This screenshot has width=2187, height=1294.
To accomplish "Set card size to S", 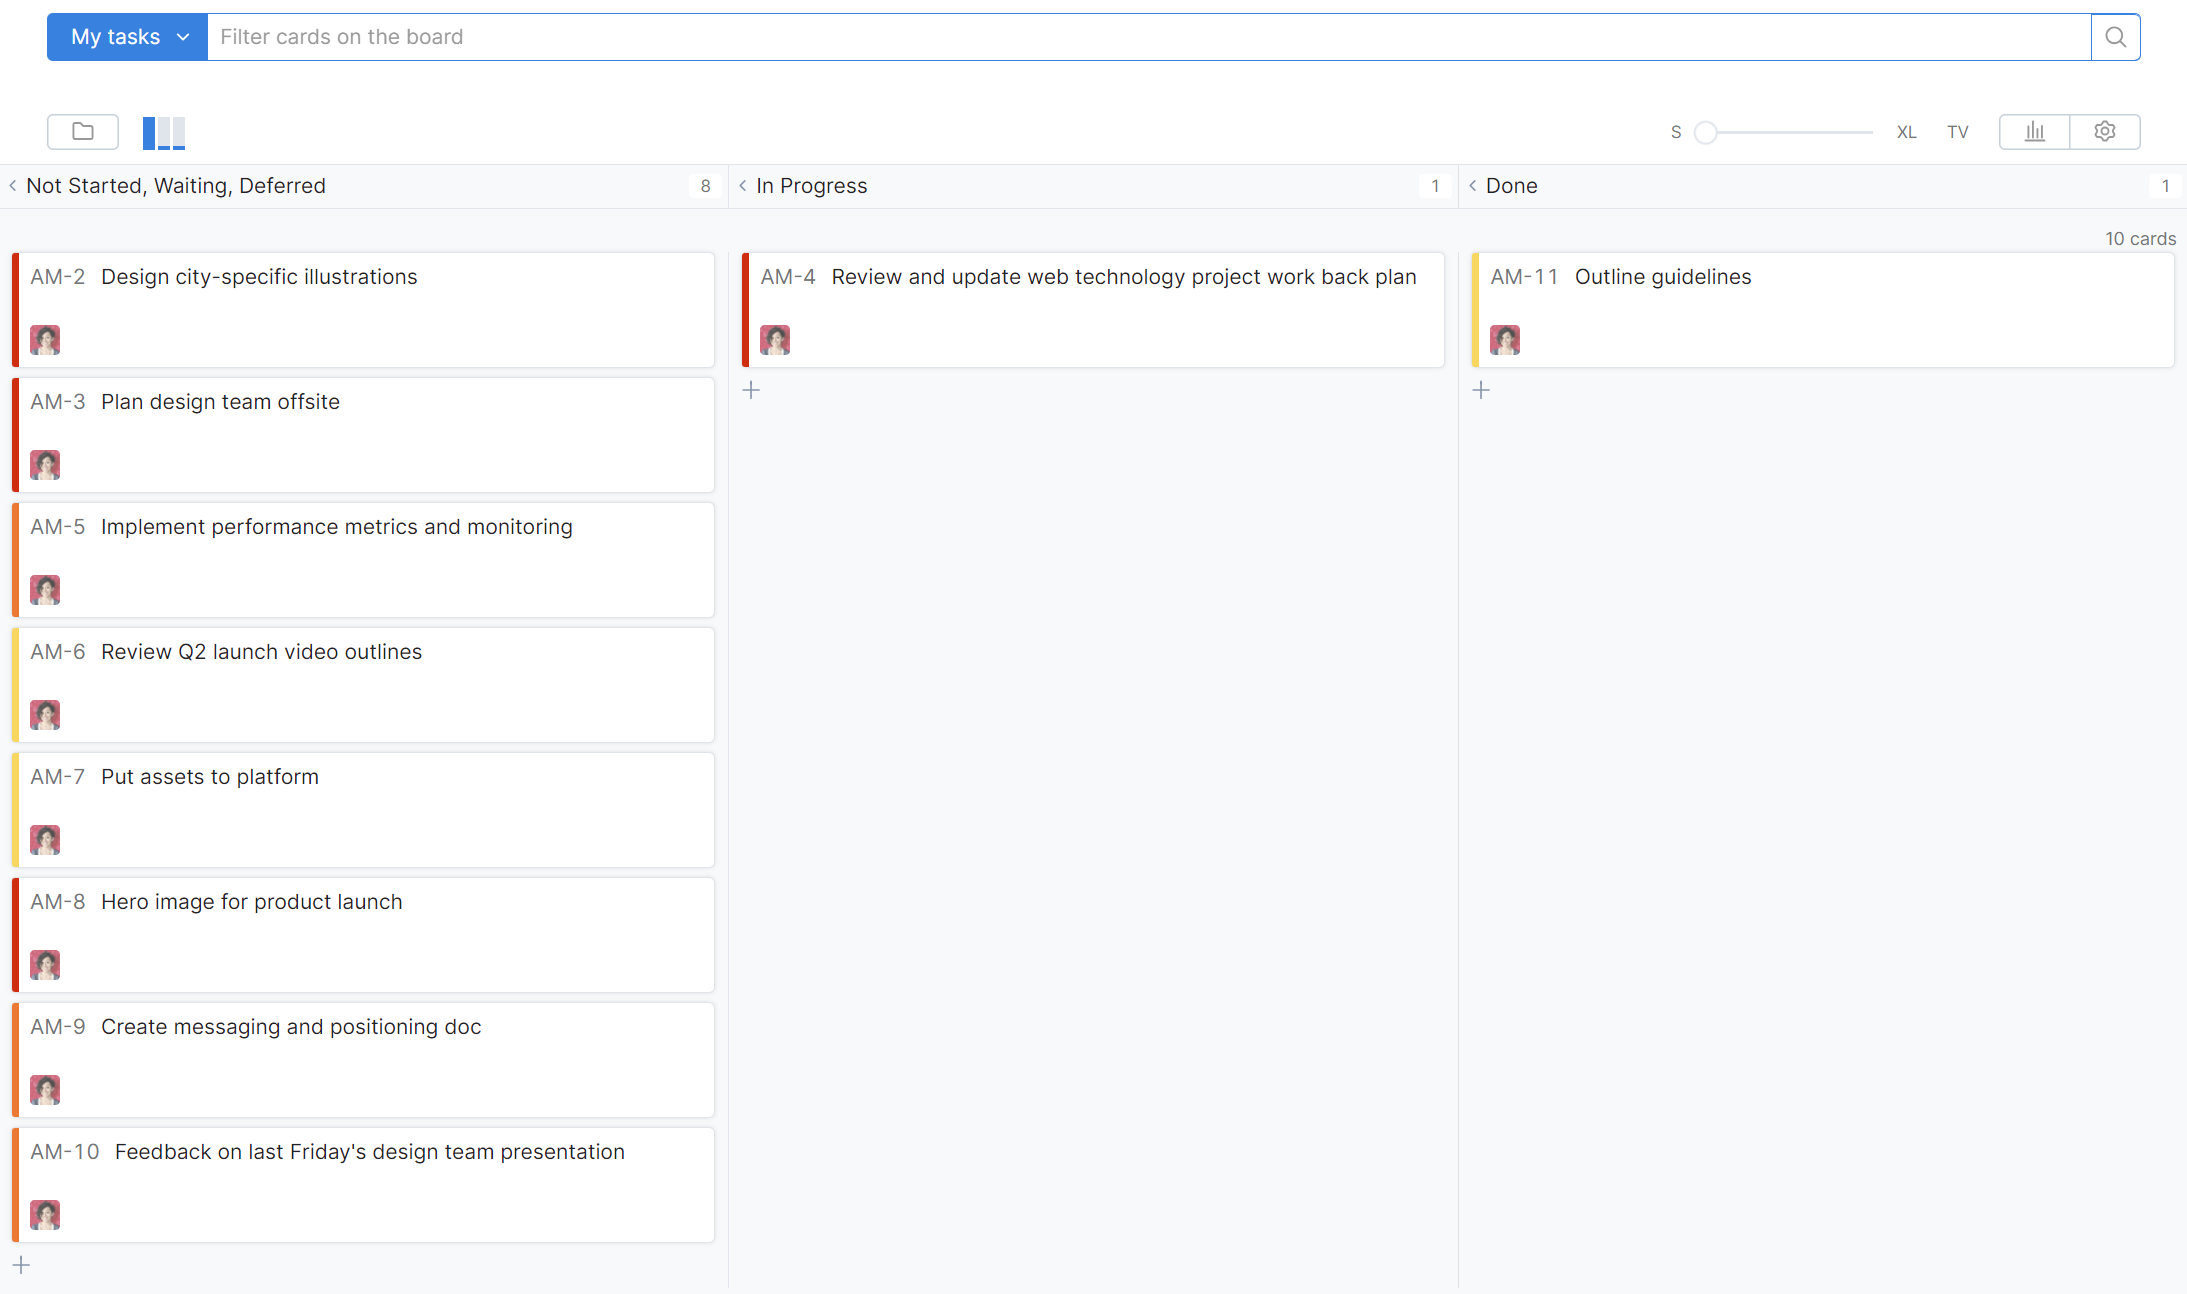I will tap(1676, 132).
